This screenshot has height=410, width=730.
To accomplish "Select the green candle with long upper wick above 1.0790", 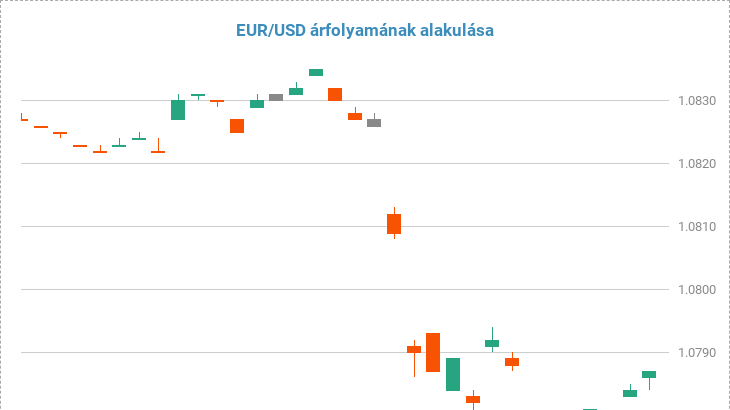I will [492, 343].
